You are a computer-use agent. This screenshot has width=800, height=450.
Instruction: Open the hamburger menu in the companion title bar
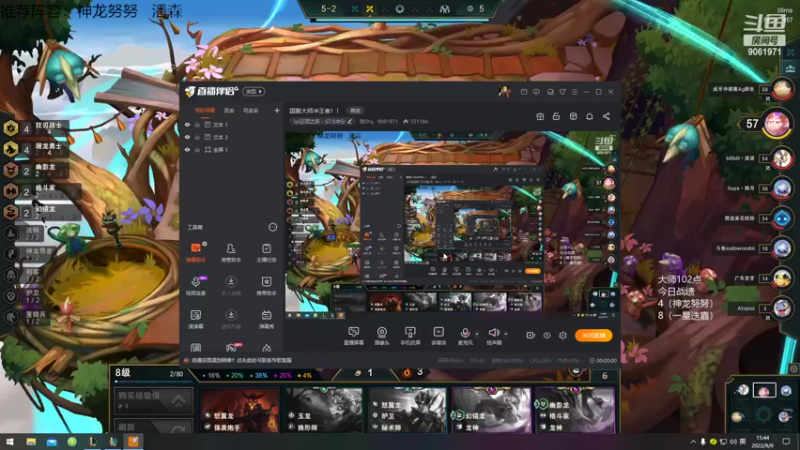(574, 92)
